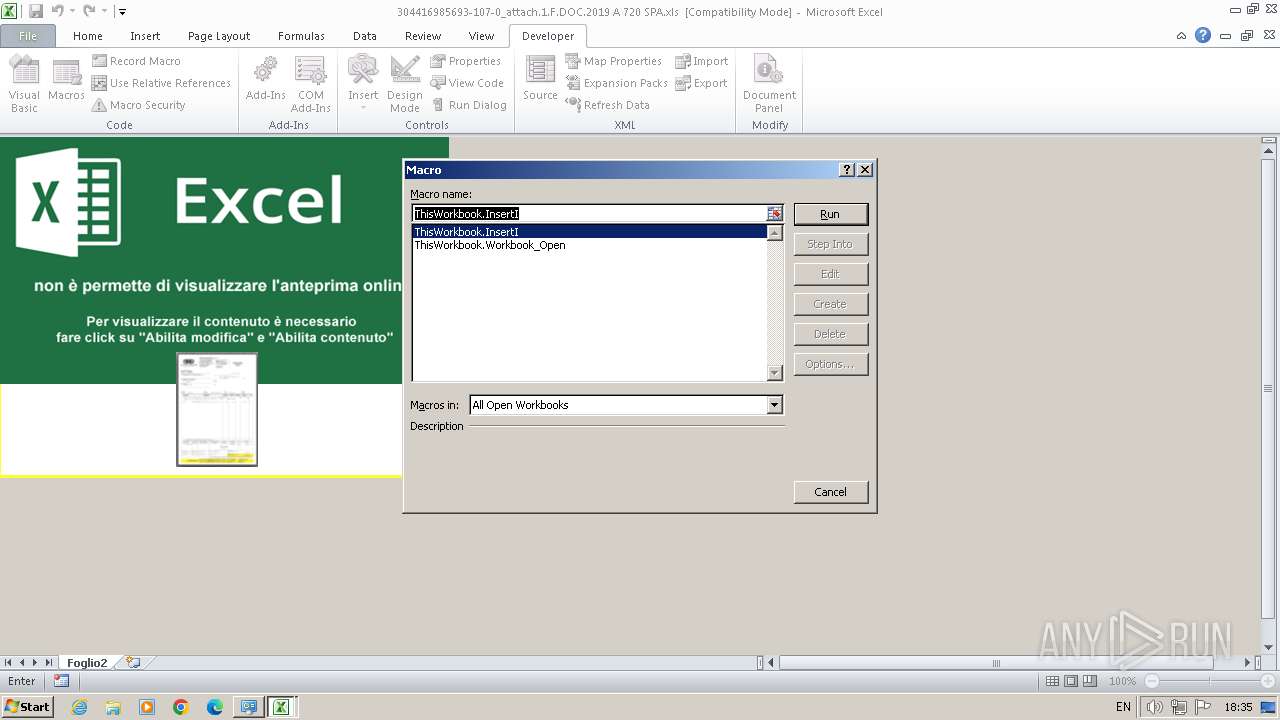Switch to Page Layout view in the status bar

(x=1071, y=681)
